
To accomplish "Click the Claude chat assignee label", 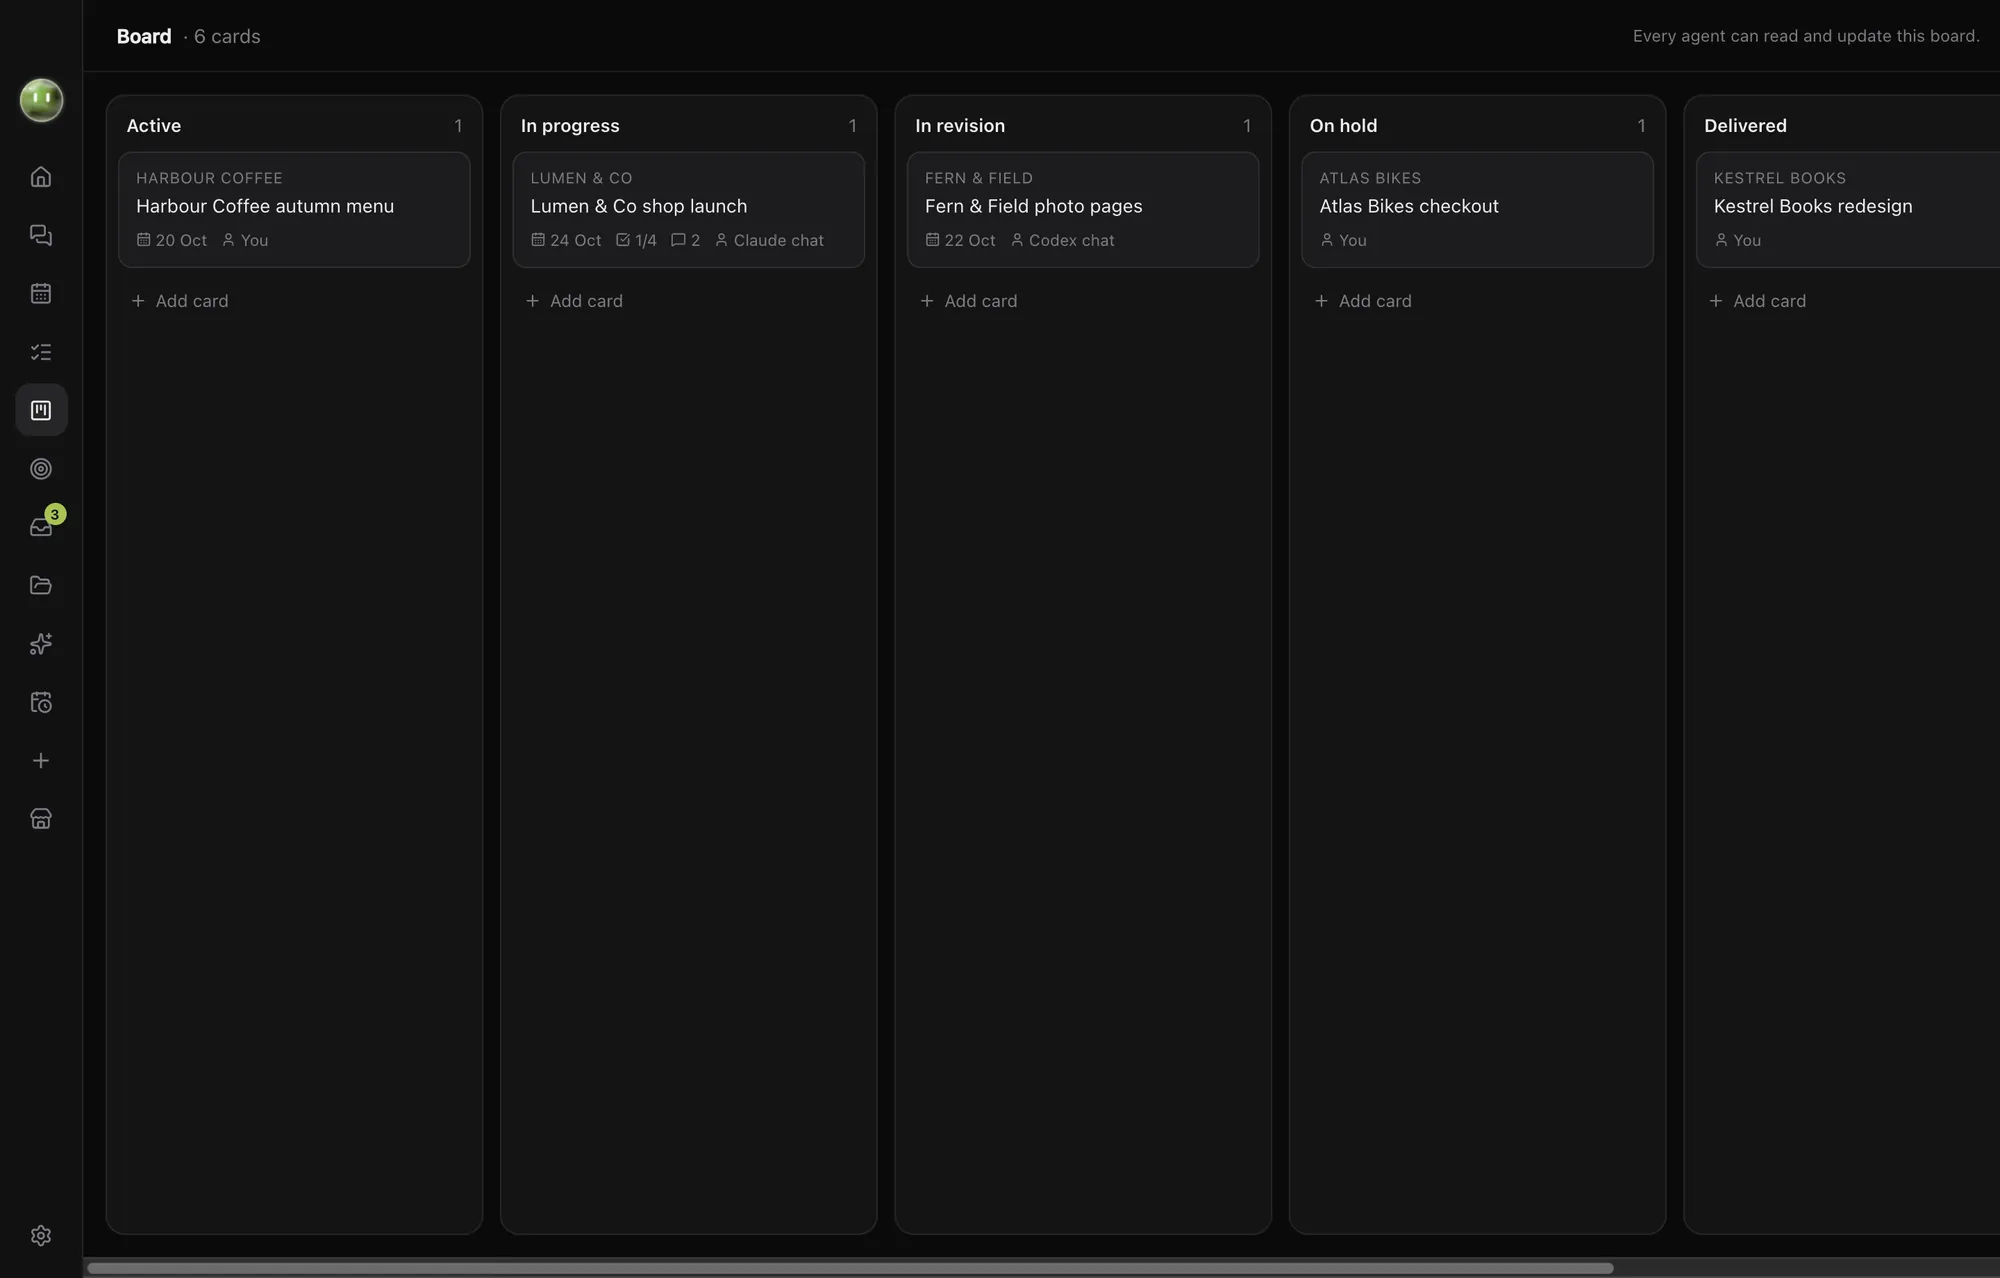I will tap(770, 240).
